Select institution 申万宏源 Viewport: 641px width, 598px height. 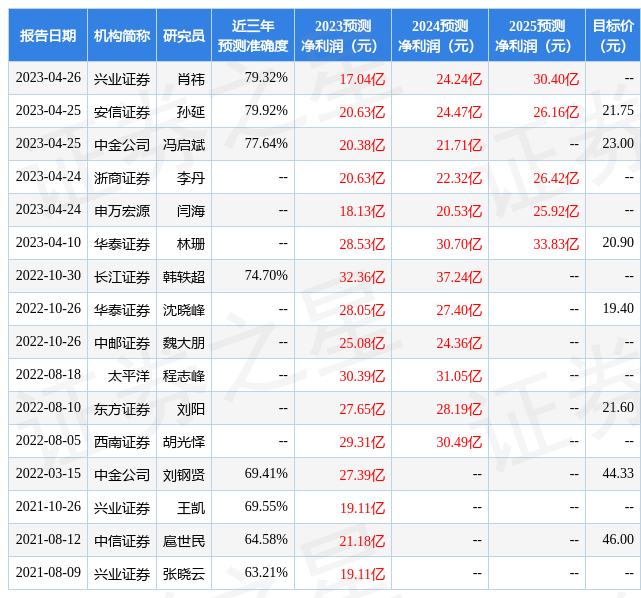coord(122,211)
